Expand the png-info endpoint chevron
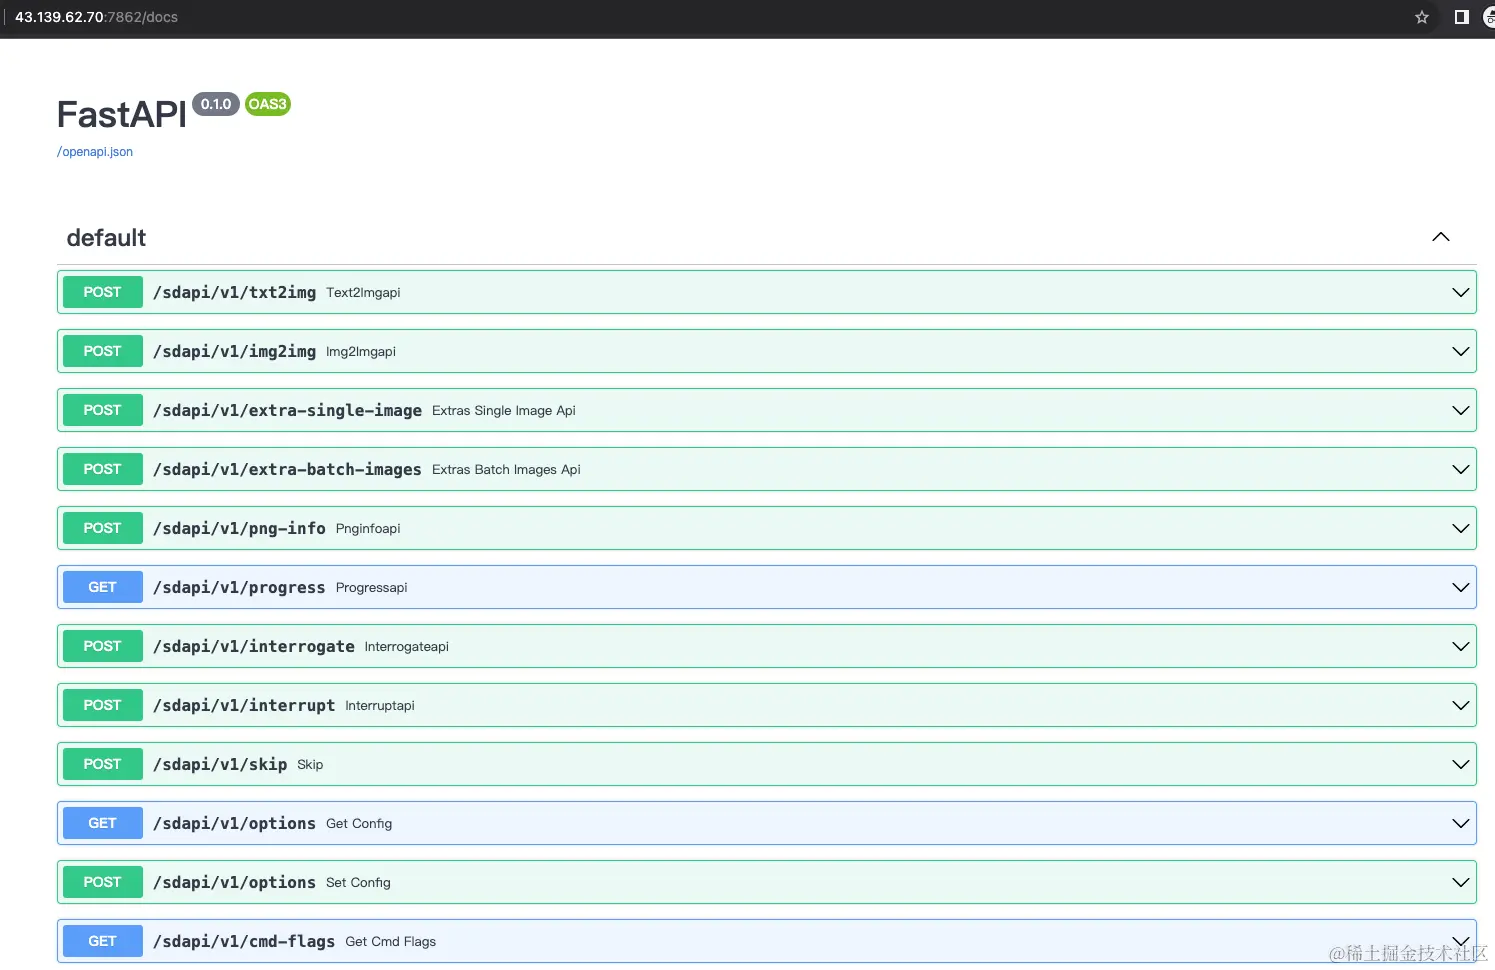1495x970 pixels. (1460, 528)
